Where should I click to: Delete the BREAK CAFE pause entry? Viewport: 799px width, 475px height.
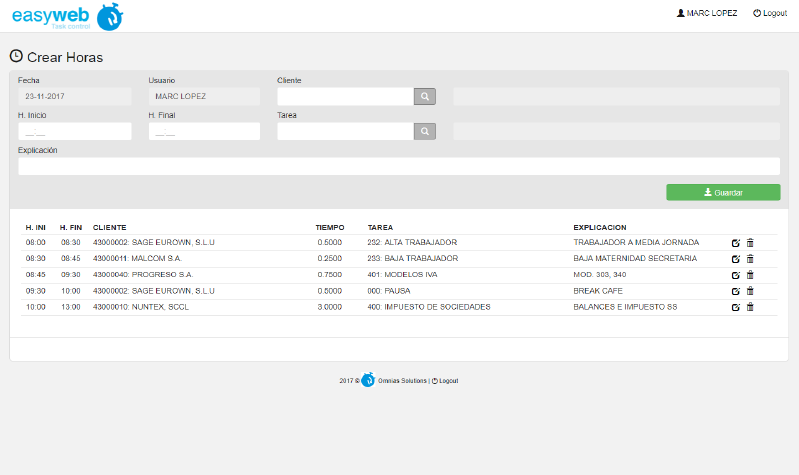click(x=750, y=291)
